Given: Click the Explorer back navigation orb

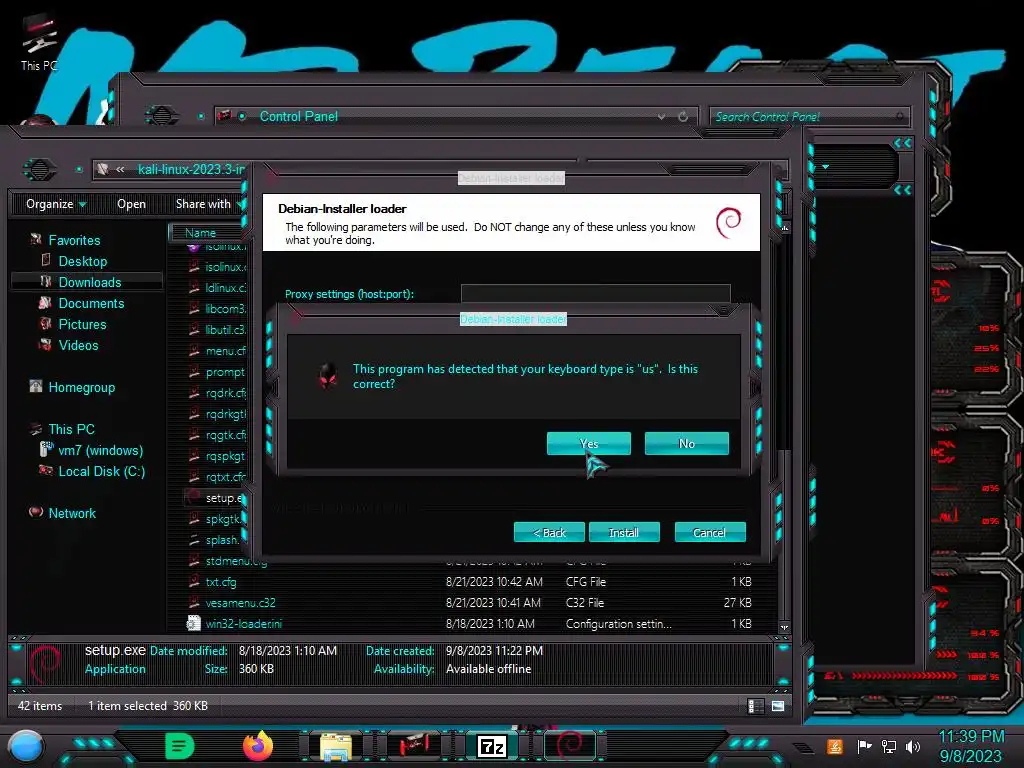Looking at the screenshot, I should pos(40,170).
